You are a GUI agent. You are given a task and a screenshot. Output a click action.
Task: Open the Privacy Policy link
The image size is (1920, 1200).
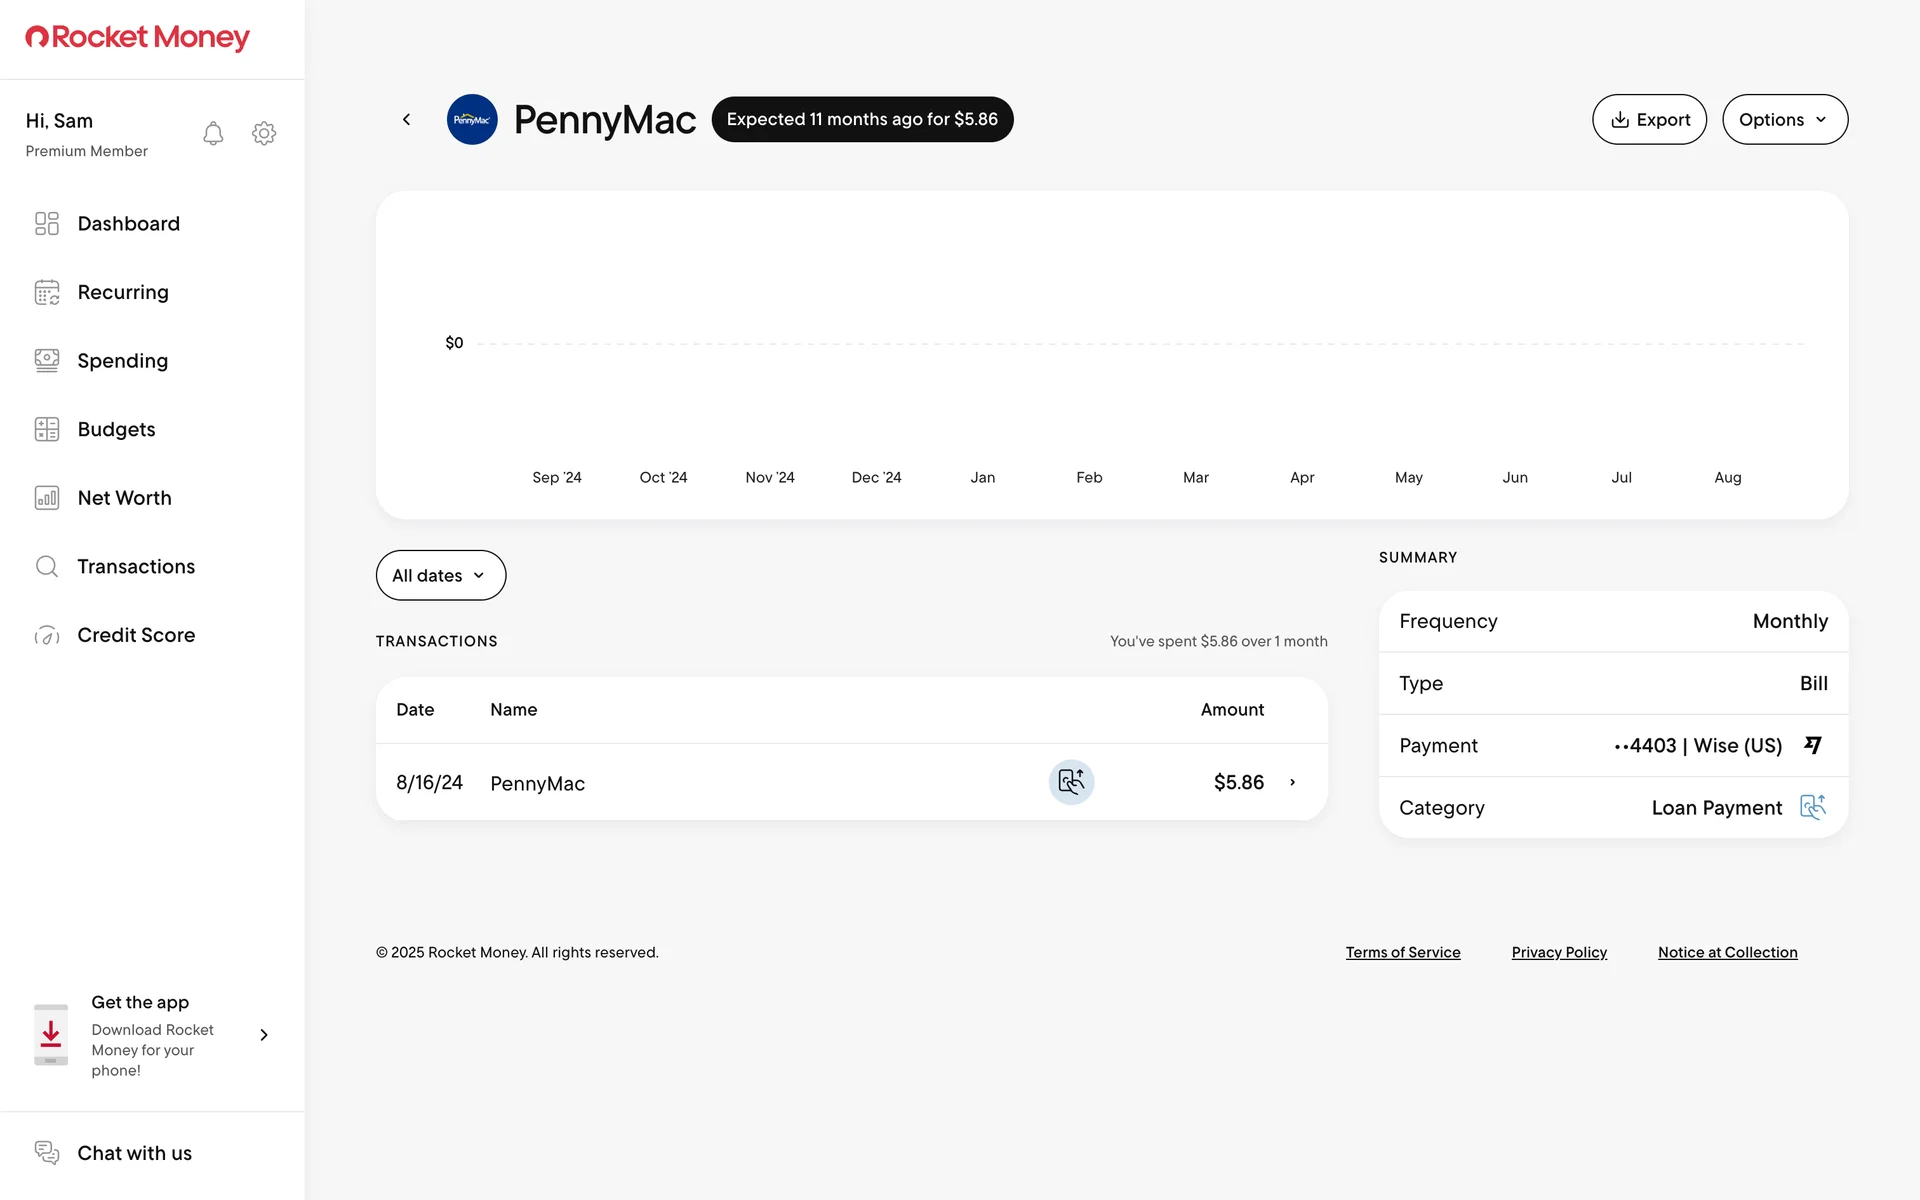click(1558, 952)
